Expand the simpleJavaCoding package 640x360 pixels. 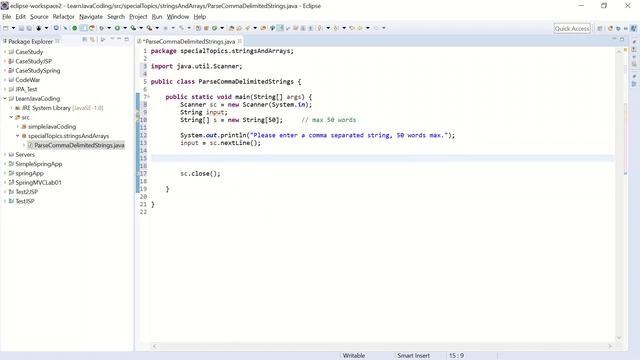[x=18, y=127]
